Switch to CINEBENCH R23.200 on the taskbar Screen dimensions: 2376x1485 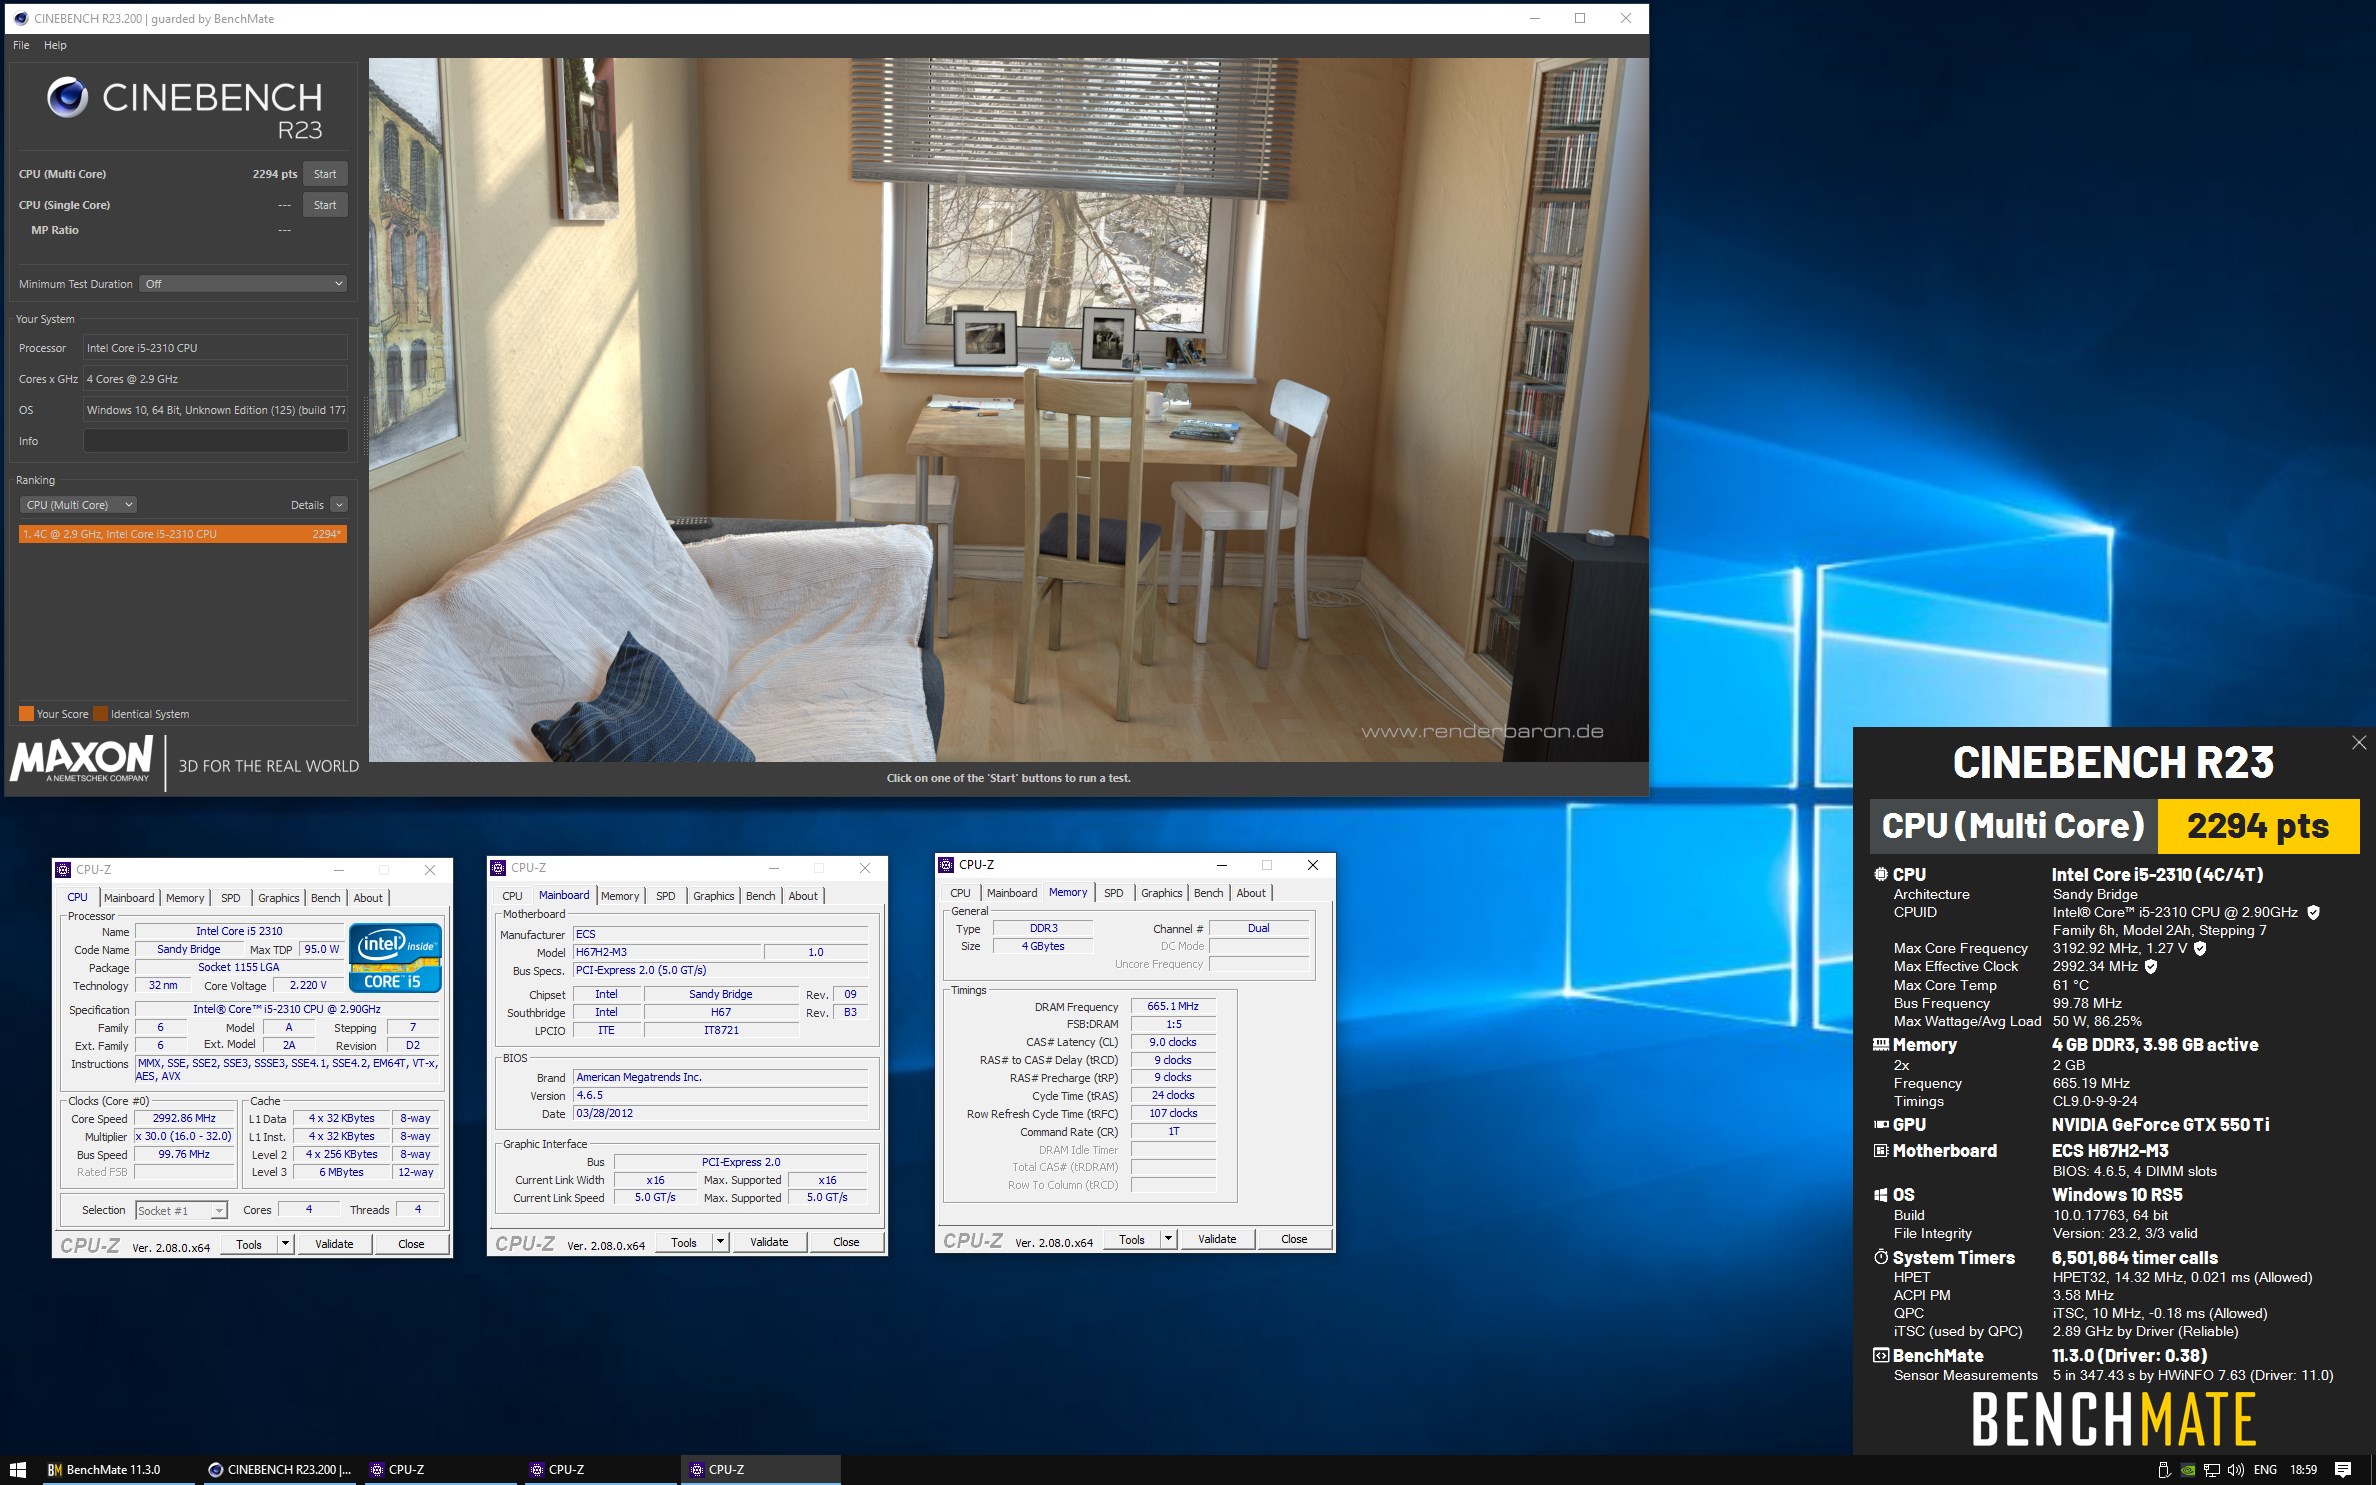[x=280, y=1469]
